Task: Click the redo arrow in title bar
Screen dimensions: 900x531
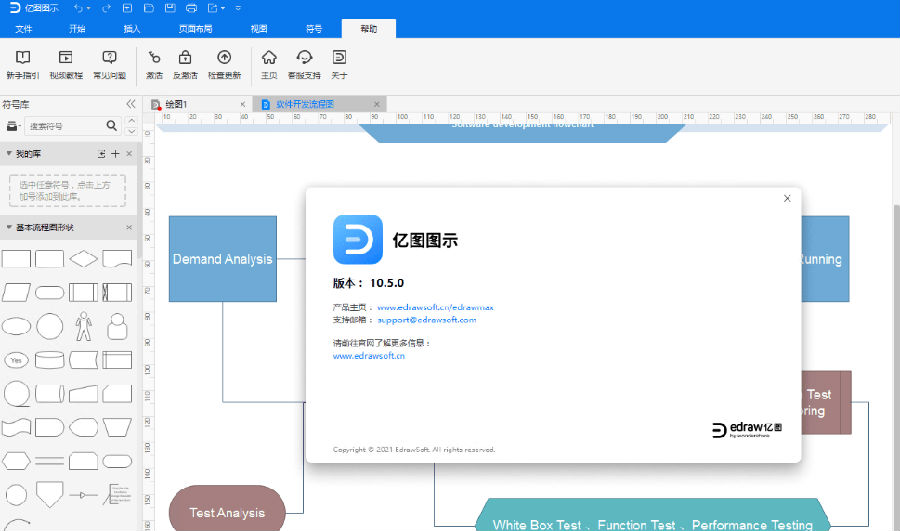Action: [106, 8]
